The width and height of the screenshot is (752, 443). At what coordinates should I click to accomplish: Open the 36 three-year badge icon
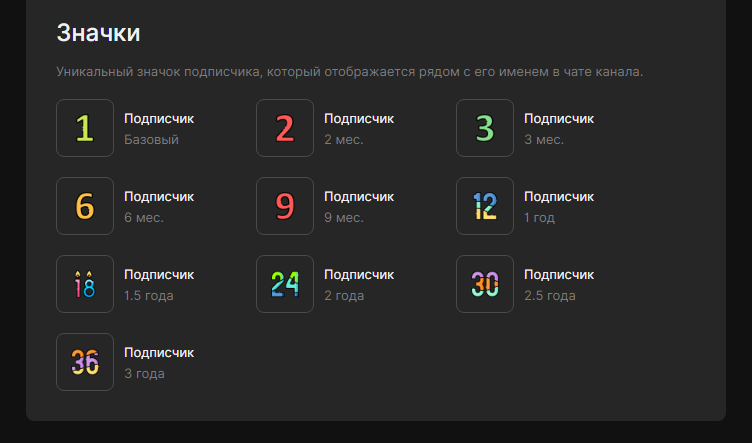[85, 362]
